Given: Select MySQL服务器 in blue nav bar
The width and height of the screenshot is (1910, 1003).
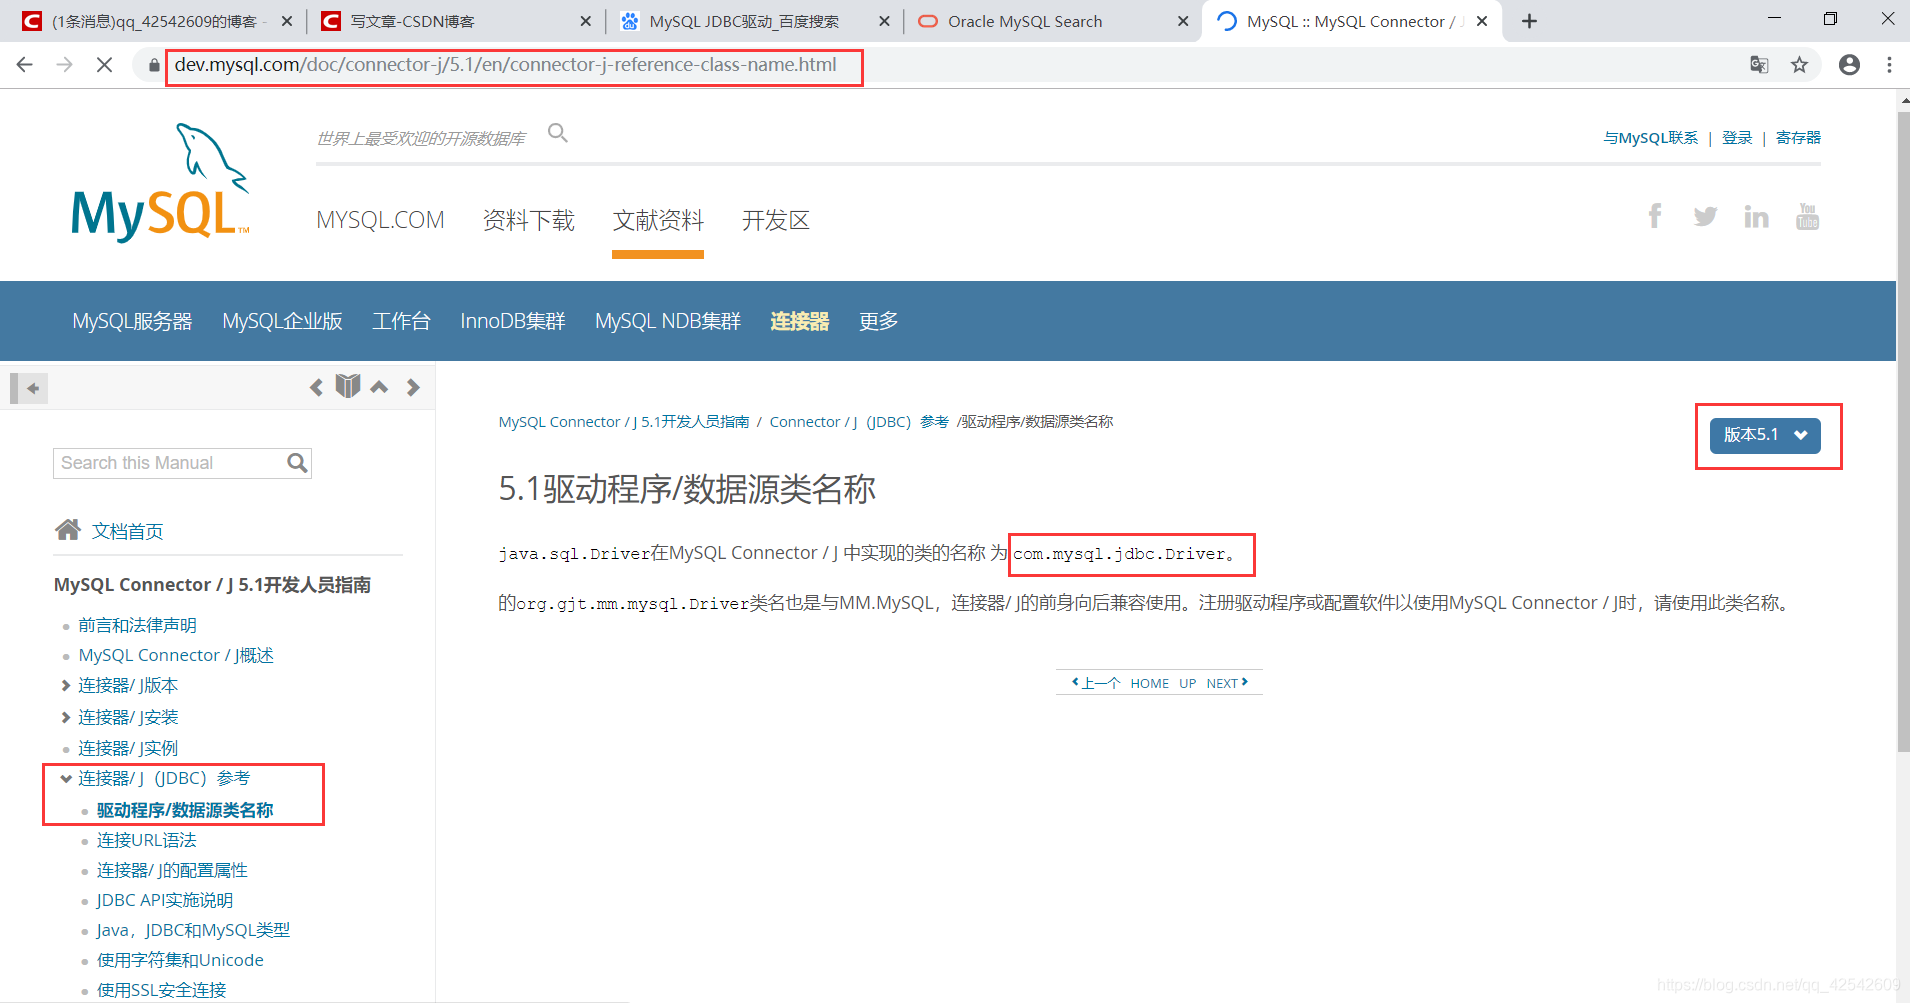Looking at the screenshot, I should click(132, 321).
